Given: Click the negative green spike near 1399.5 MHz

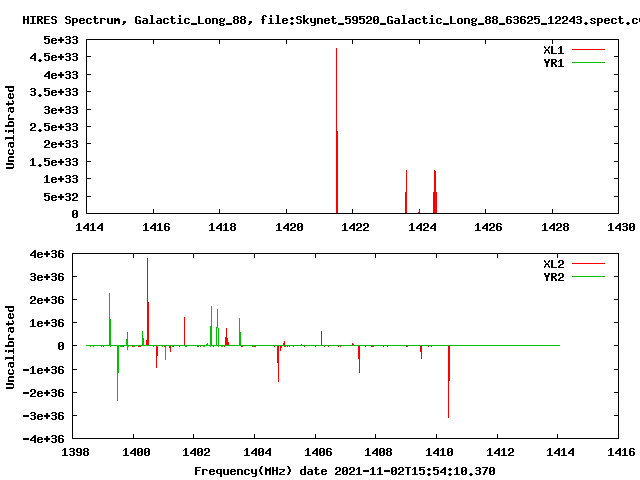Looking at the screenshot, I should [x=118, y=373].
